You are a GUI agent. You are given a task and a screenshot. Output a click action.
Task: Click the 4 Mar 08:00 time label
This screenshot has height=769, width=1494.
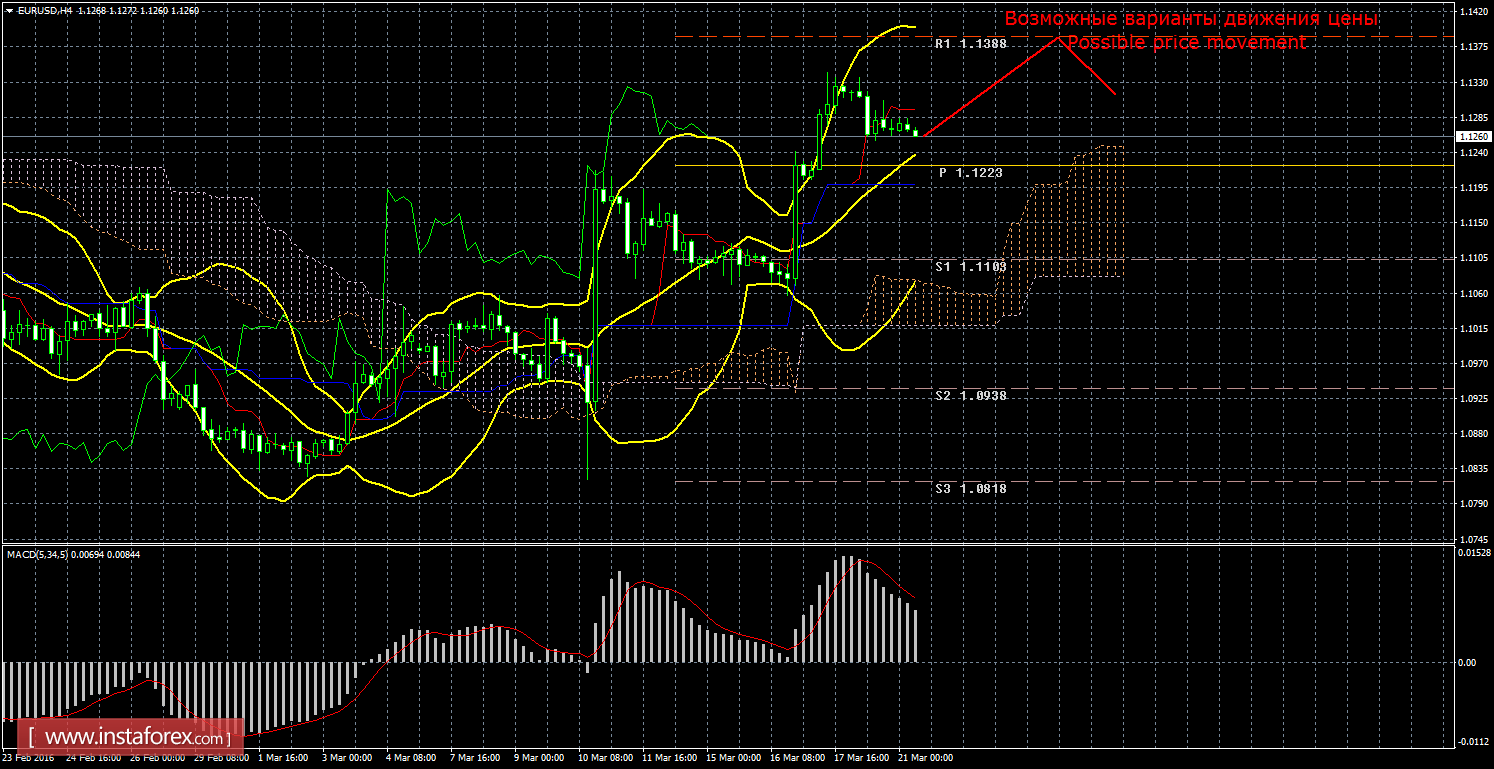pyautogui.click(x=411, y=759)
